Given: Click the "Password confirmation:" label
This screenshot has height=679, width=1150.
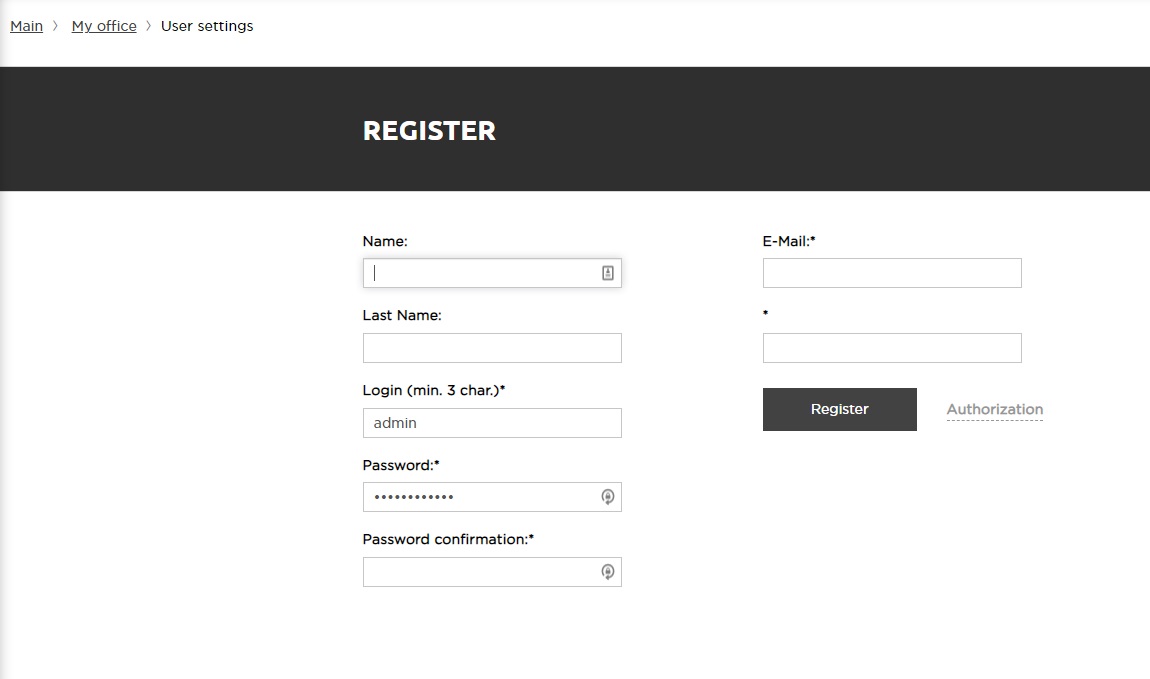Looking at the screenshot, I should [x=448, y=539].
